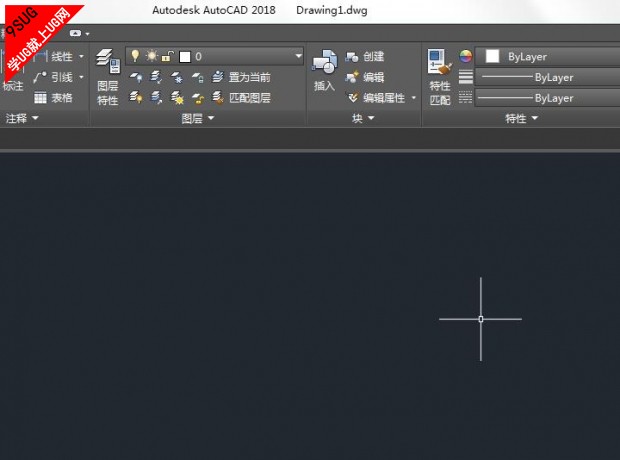Open the 线性 dimension dropdown arrow
Screen dimensions: 620x460
click(x=81, y=57)
